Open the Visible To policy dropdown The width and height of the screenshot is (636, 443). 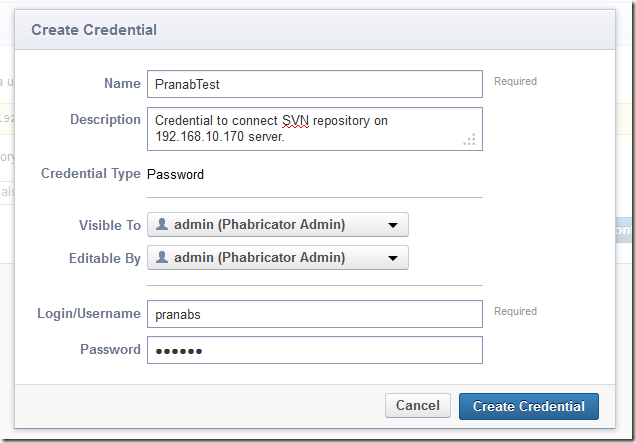coord(277,225)
